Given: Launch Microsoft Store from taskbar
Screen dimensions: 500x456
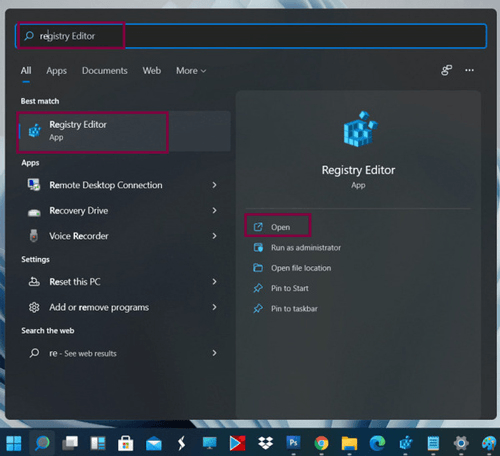Looking at the screenshot, I should (126, 443).
